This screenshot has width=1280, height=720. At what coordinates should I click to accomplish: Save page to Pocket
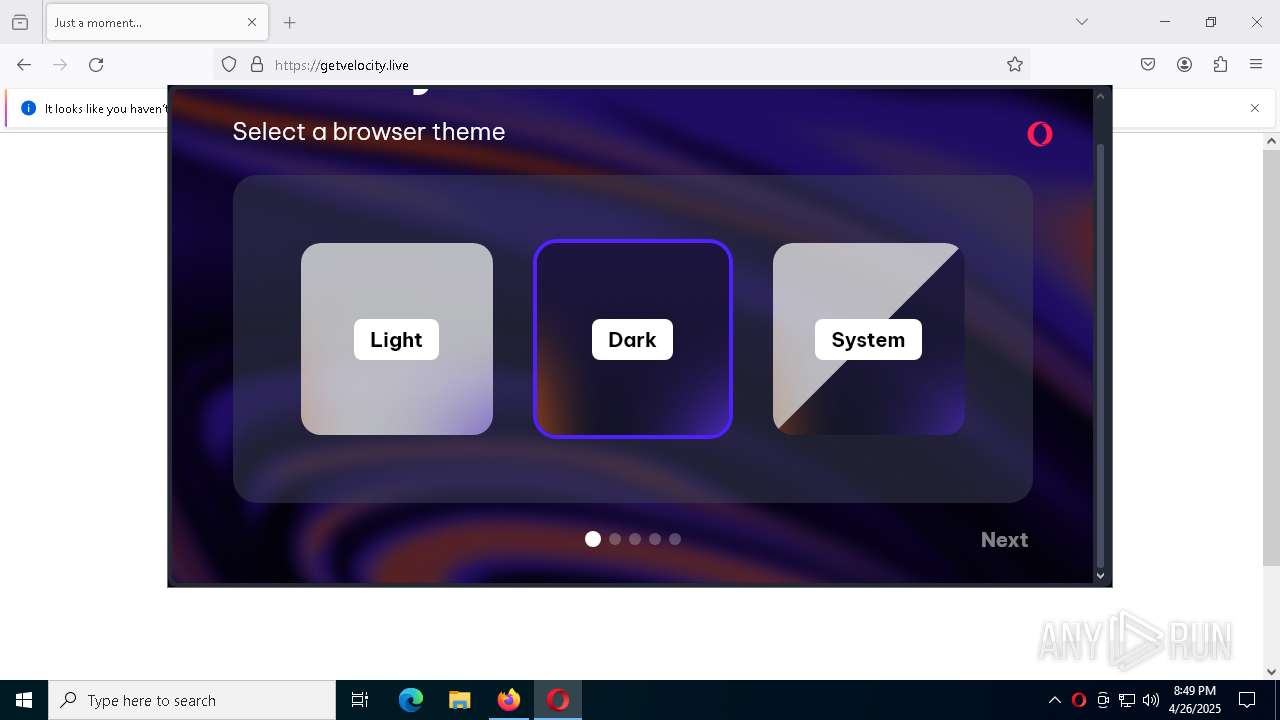pos(1148,65)
